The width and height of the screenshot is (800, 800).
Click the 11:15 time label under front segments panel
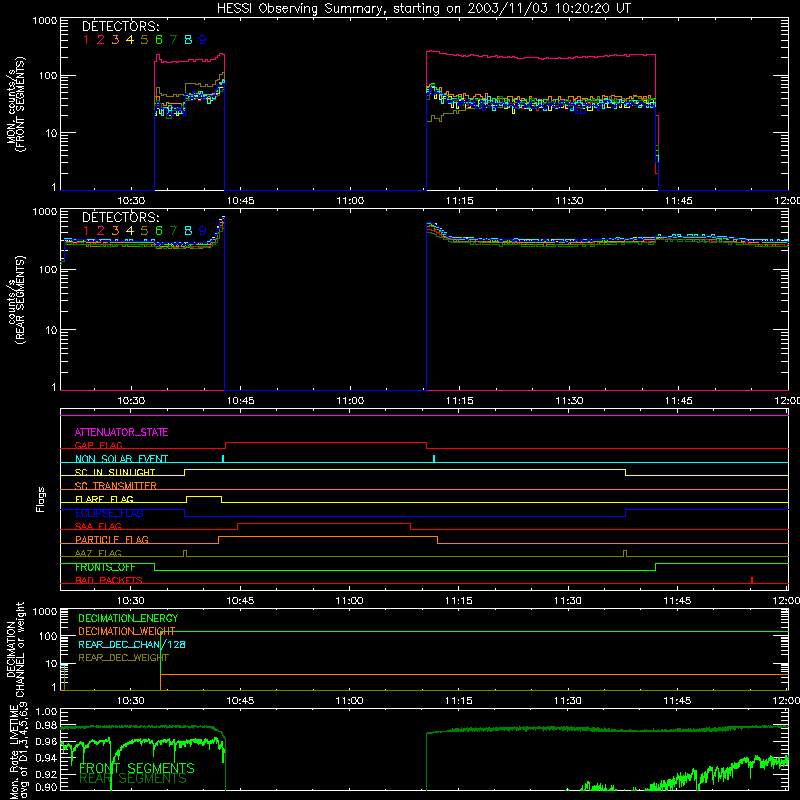[459, 201]
